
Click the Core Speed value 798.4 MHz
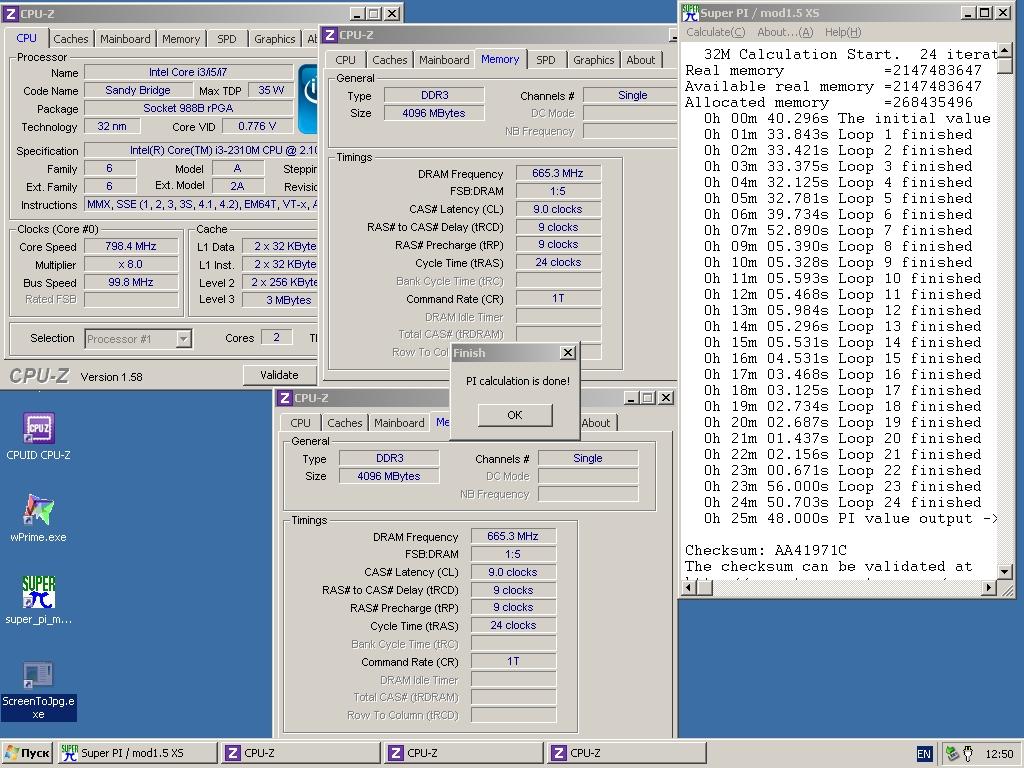pyautogui.click(x=131, y=246)
